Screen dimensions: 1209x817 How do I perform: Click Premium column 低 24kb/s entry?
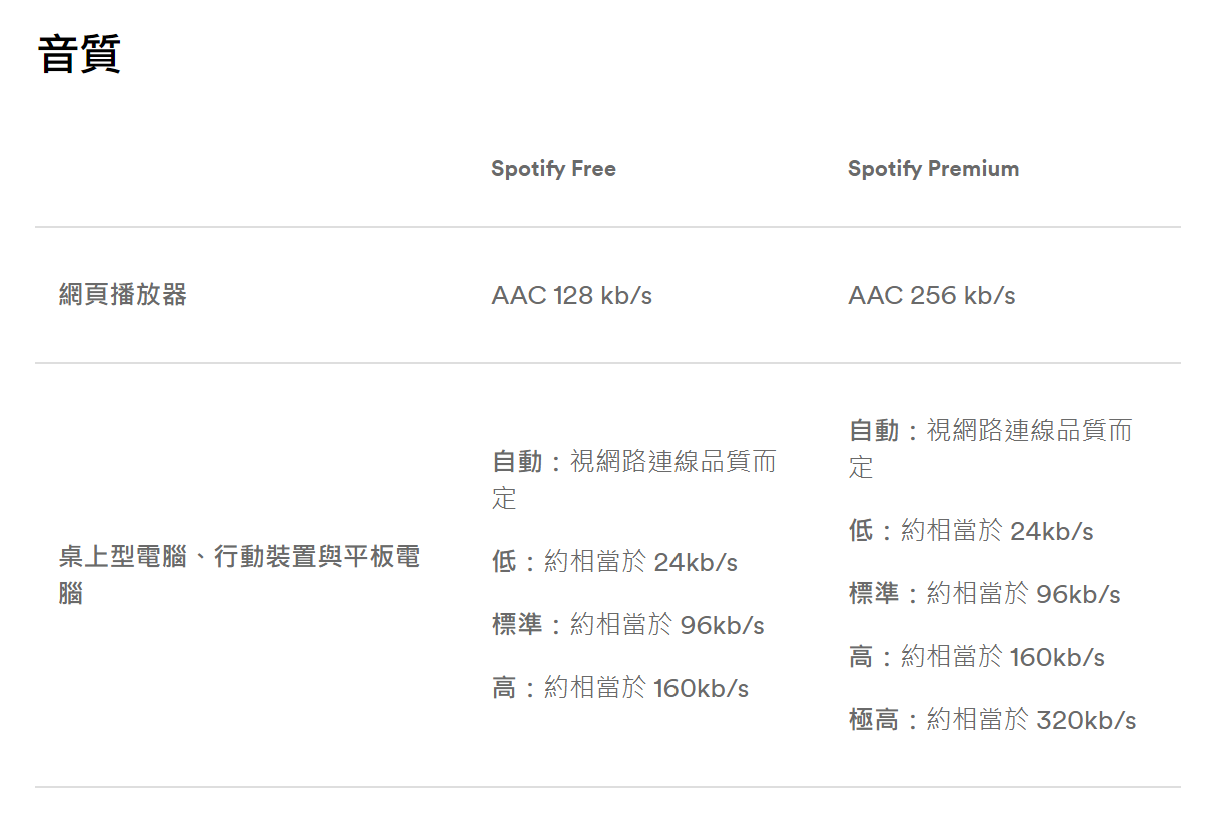coord(971,531)
